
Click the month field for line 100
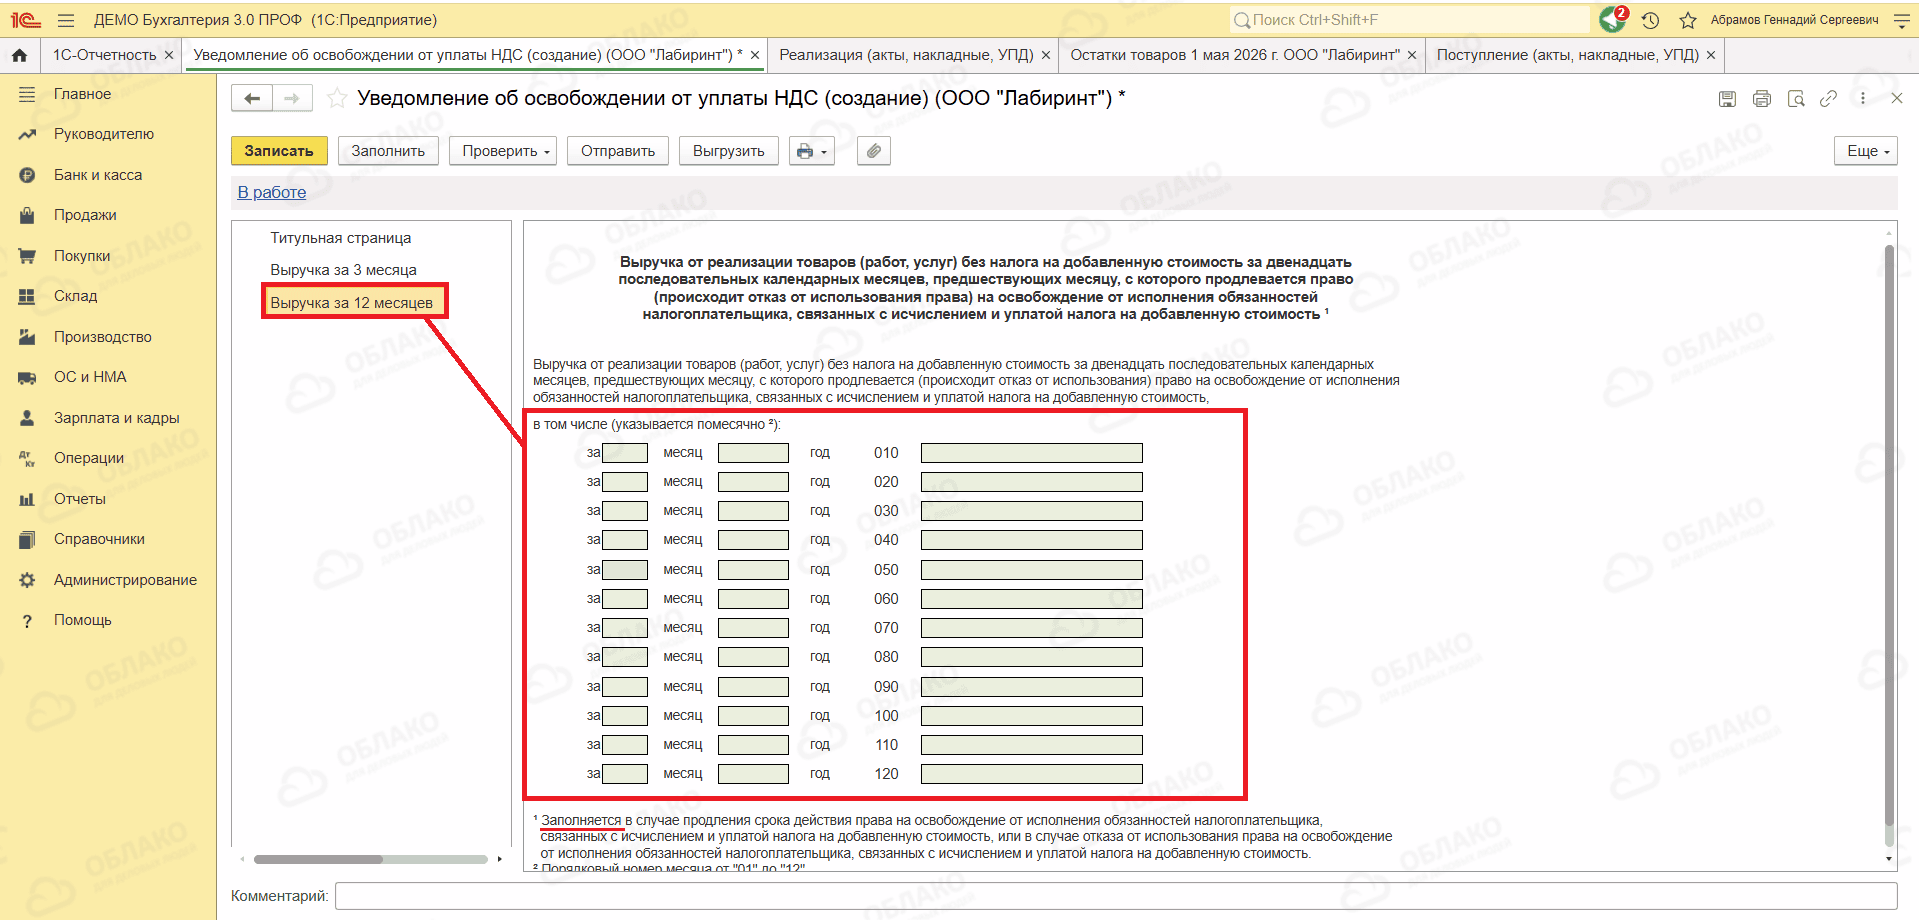625,716
